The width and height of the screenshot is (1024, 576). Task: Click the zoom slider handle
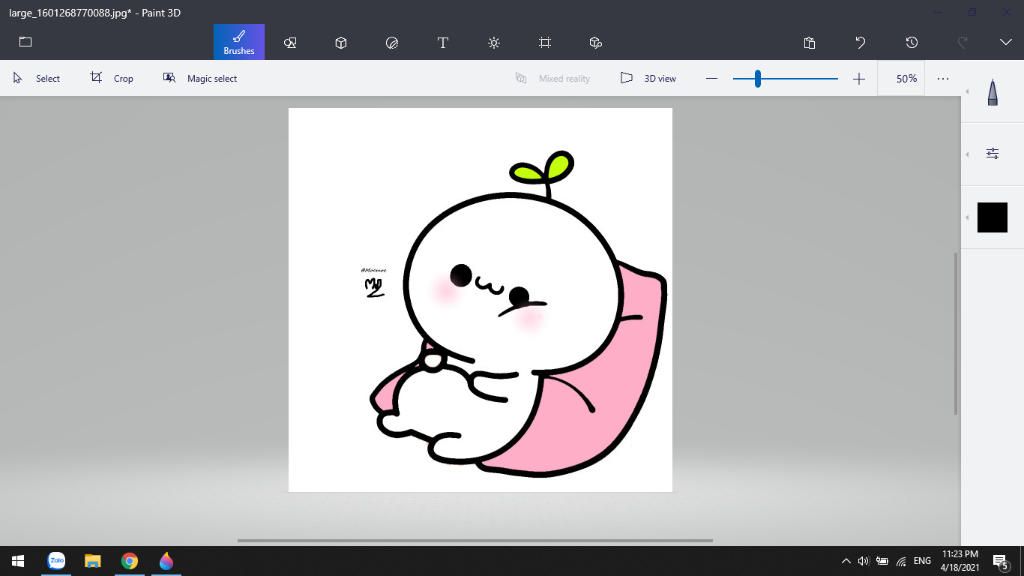(758, 79)
